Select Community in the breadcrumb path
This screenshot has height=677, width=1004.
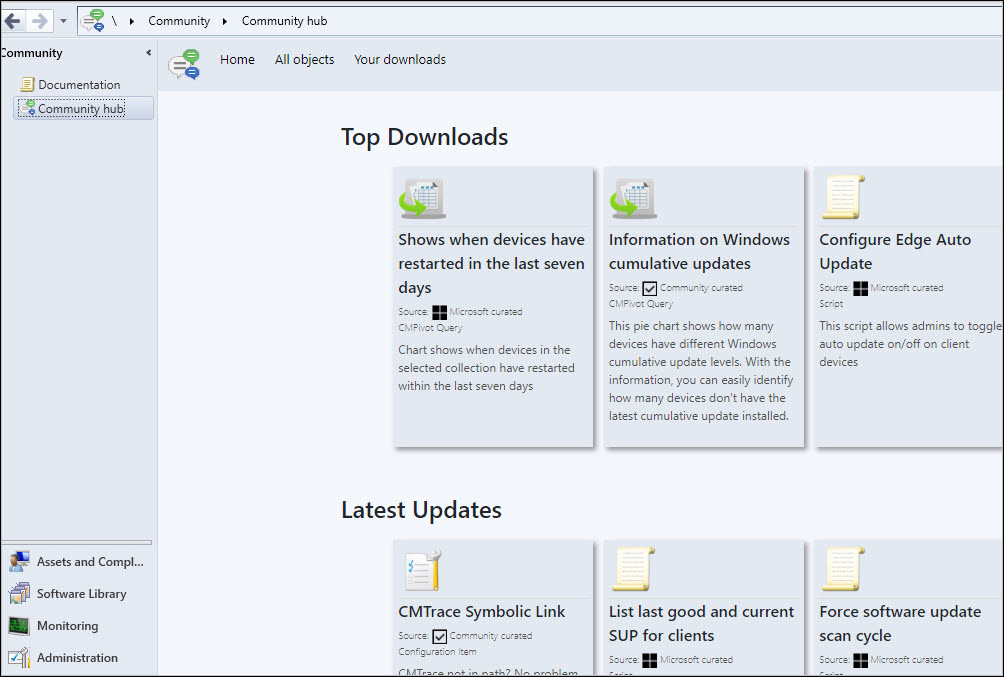pos(179,21)
